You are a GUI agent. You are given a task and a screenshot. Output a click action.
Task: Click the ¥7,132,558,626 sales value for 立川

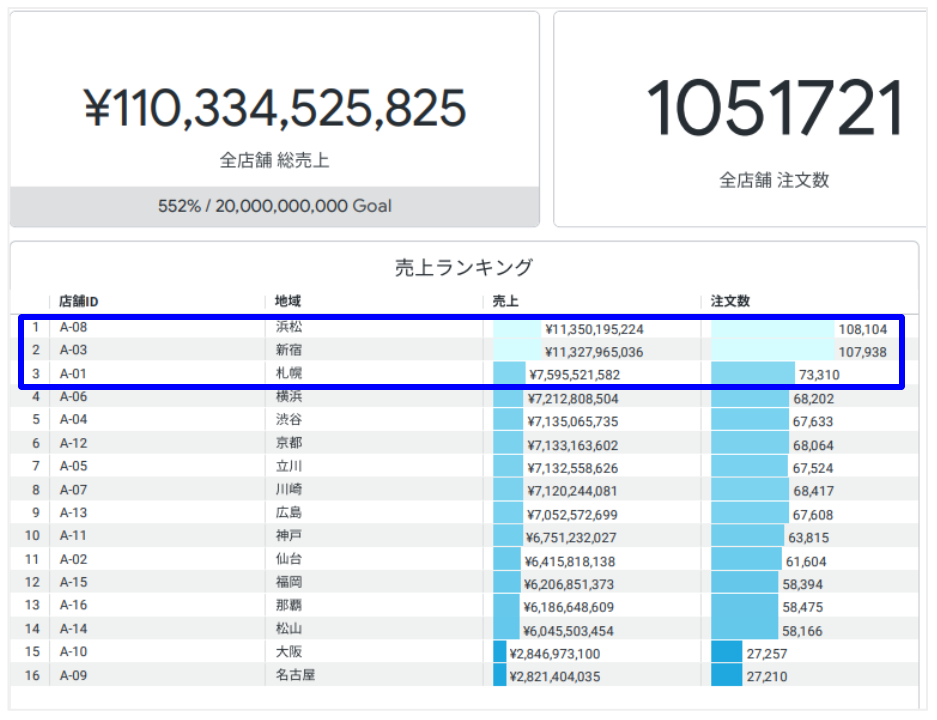(572, 468)
